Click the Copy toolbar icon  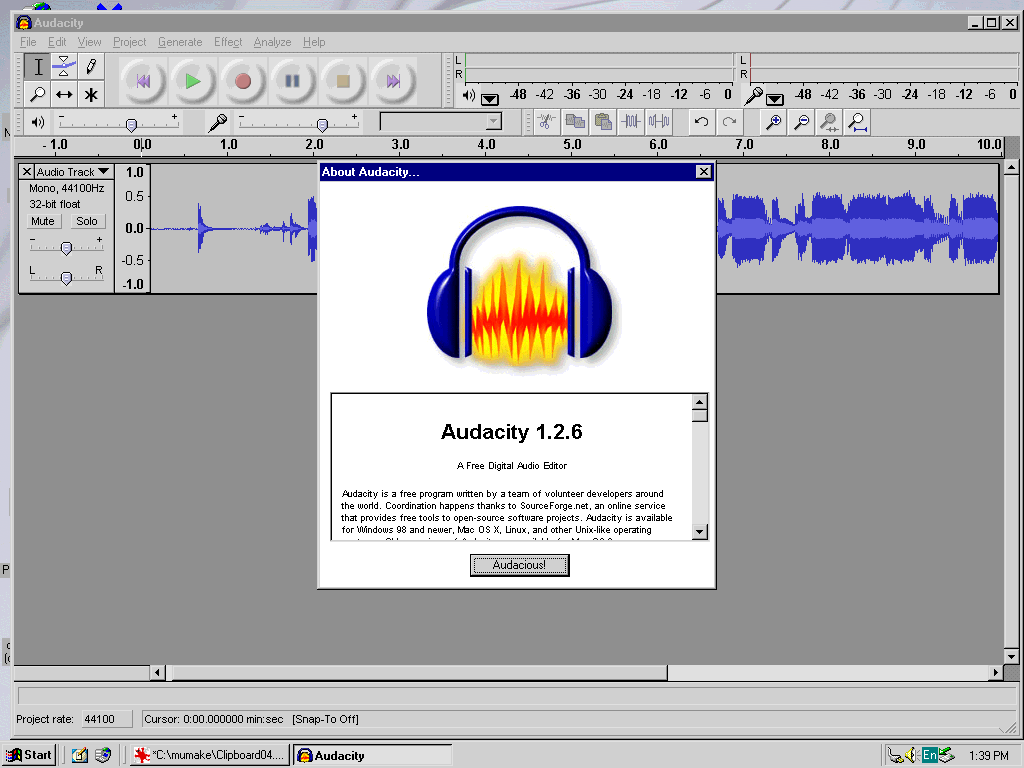575,121
